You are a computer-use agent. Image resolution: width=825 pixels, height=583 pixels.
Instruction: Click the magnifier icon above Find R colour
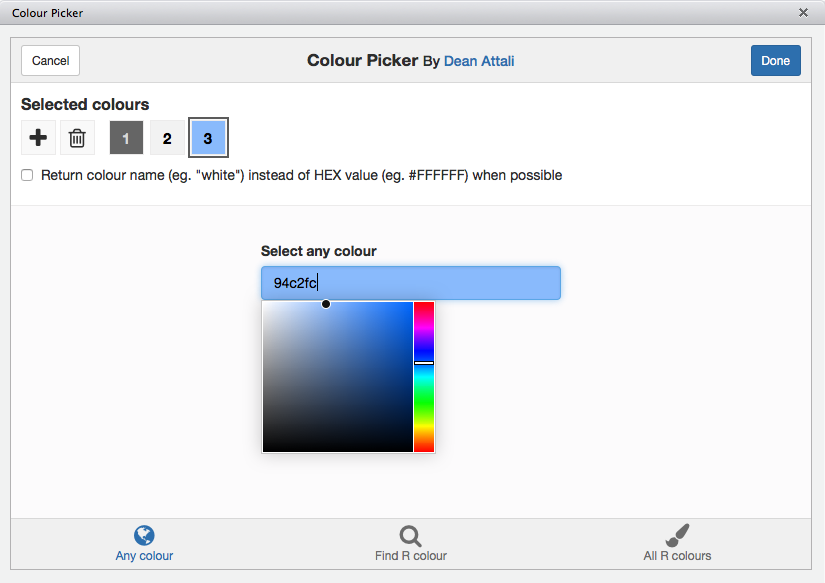tap(410, 536)
